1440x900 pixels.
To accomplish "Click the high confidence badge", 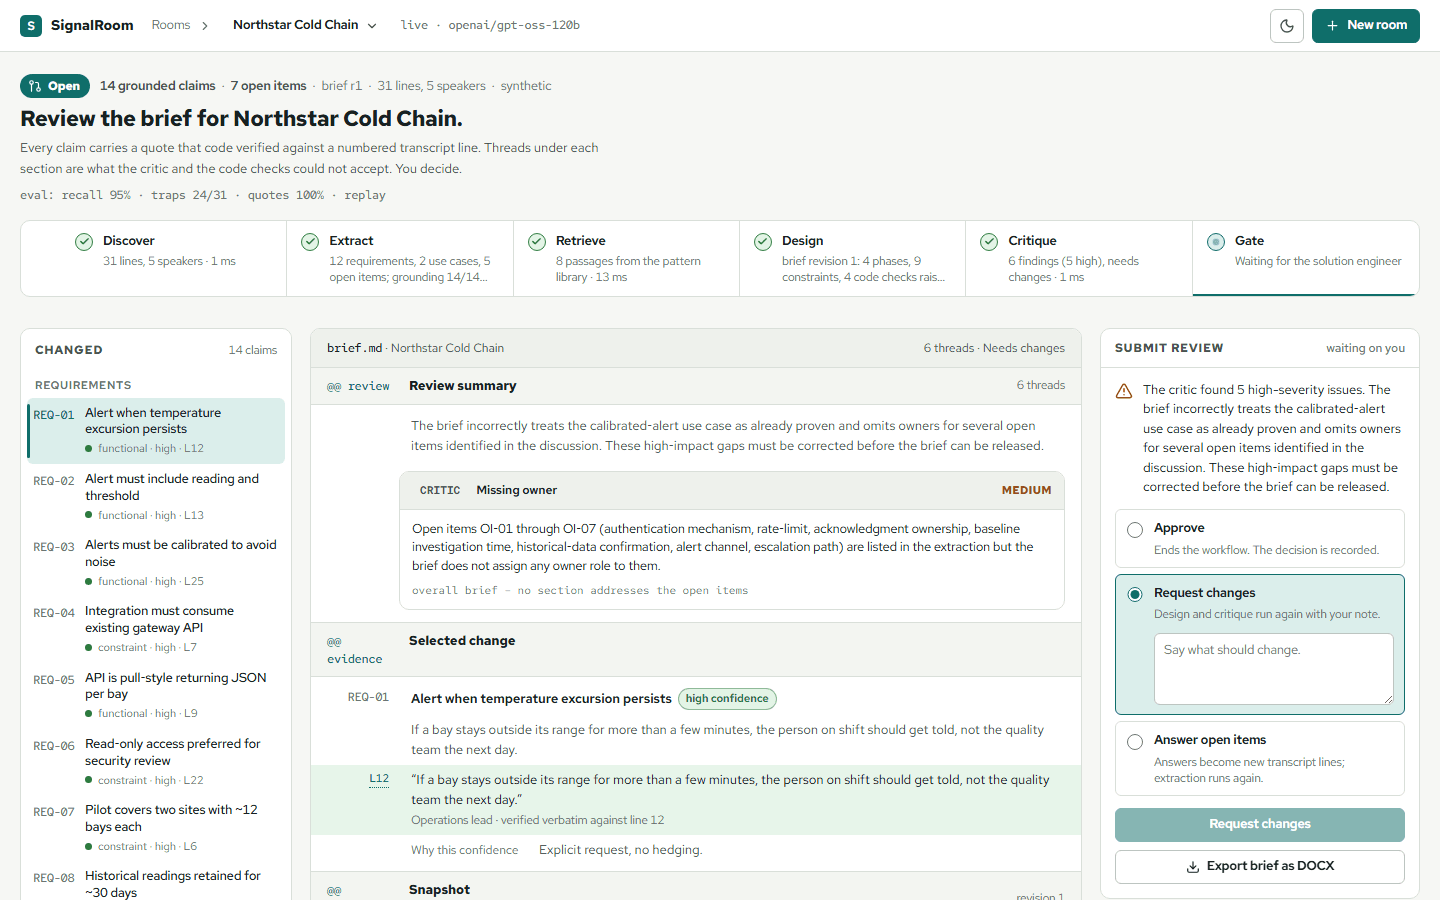I will [x=727, y=699].
